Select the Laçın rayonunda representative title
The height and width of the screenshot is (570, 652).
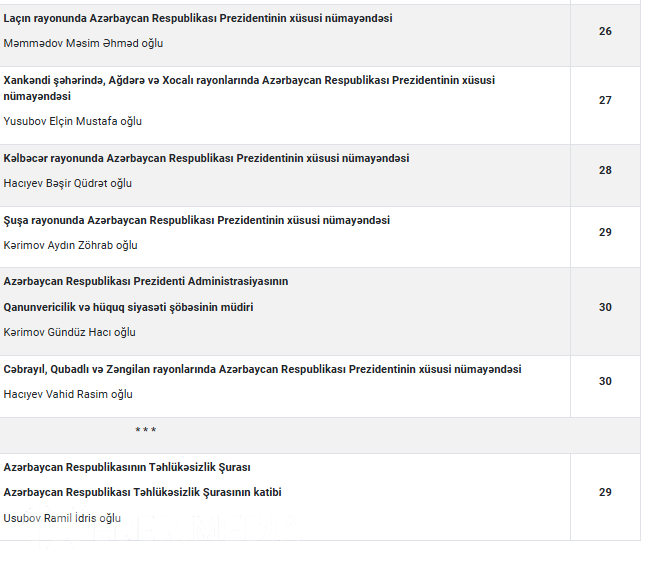point(198,19)
